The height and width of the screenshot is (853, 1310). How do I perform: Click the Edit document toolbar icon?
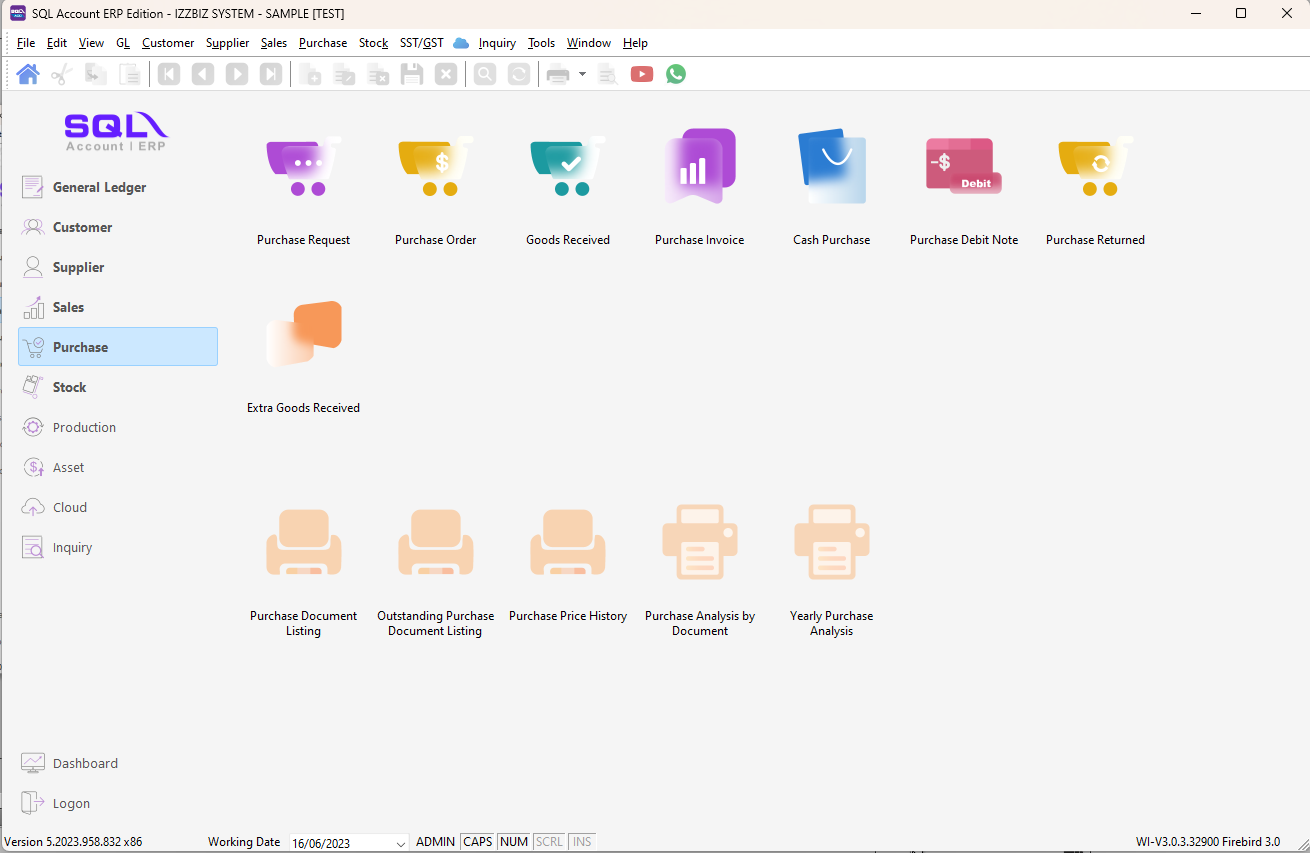coord(345,74)
